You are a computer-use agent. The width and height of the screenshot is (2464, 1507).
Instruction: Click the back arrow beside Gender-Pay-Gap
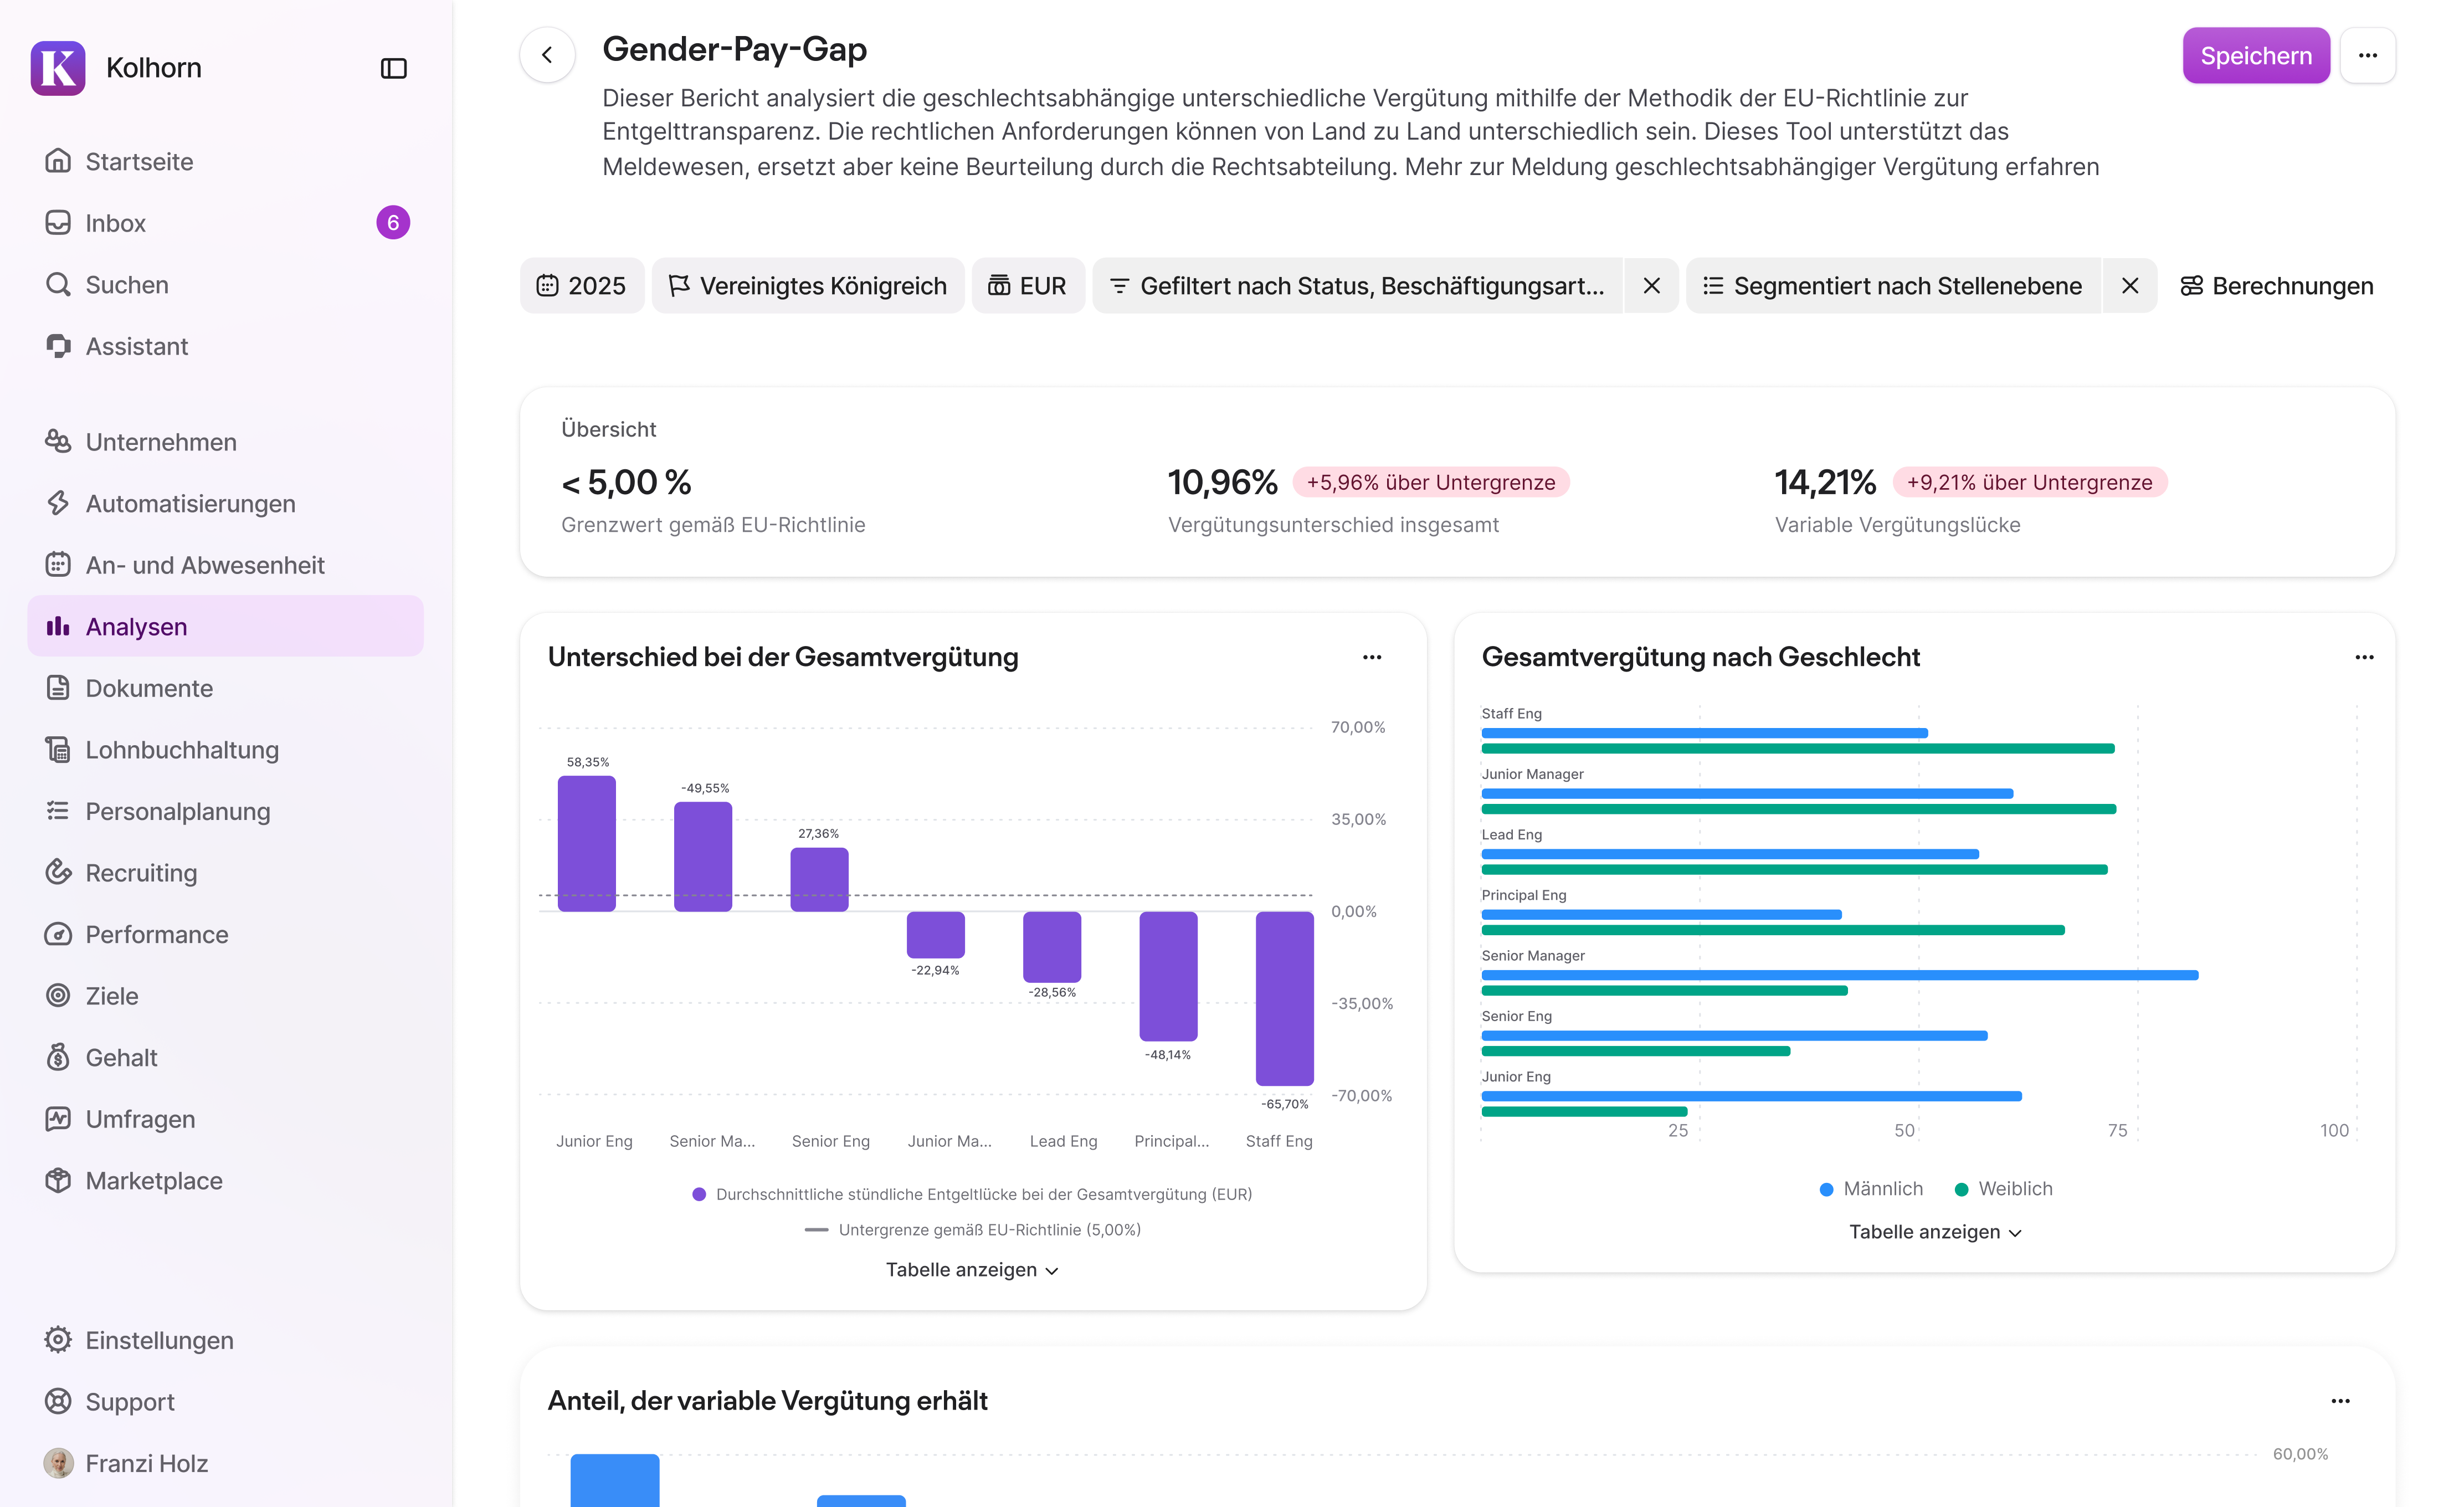(x=547, y=54)
